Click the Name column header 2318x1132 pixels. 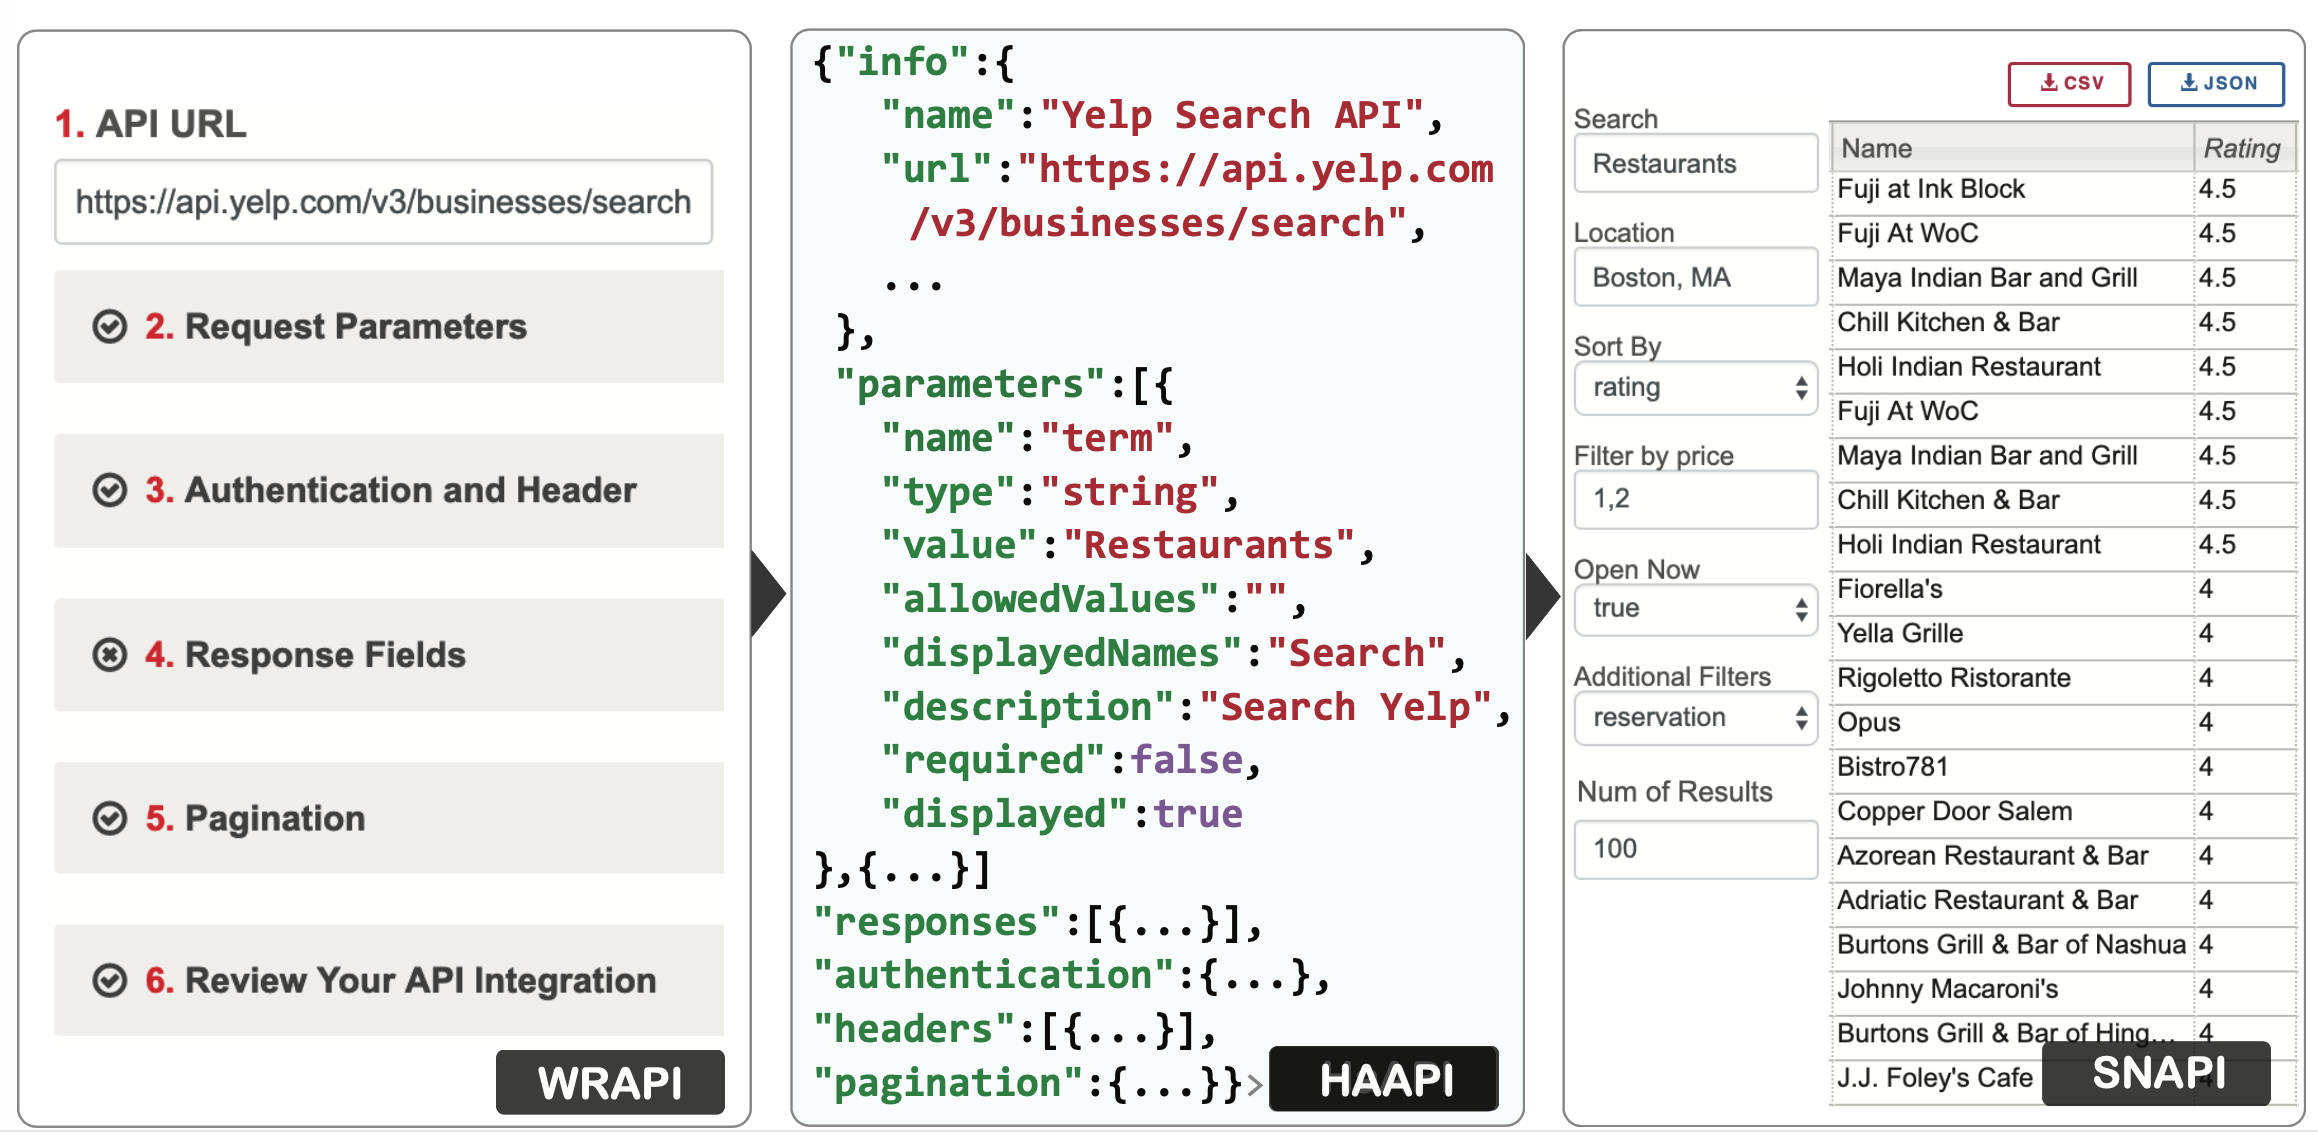pos(2012,148)
